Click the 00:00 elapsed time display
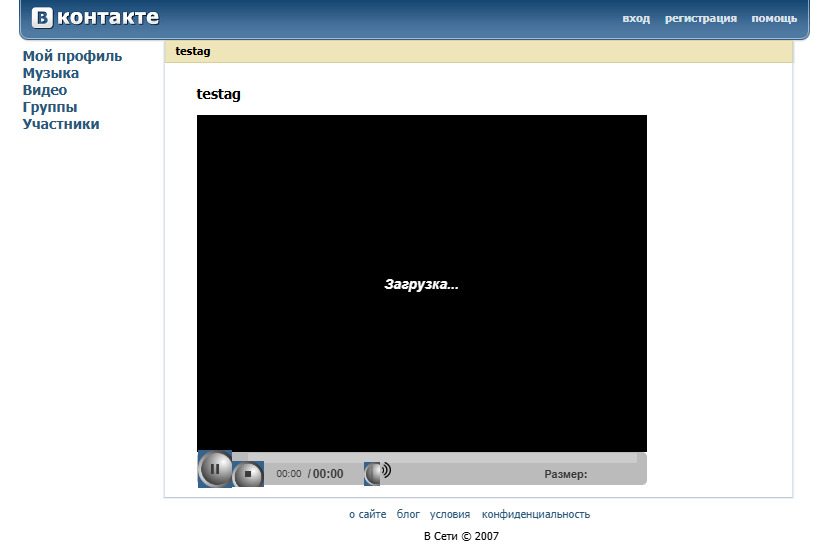Viewport: 819px width, 551px height. tap(288, 474)
